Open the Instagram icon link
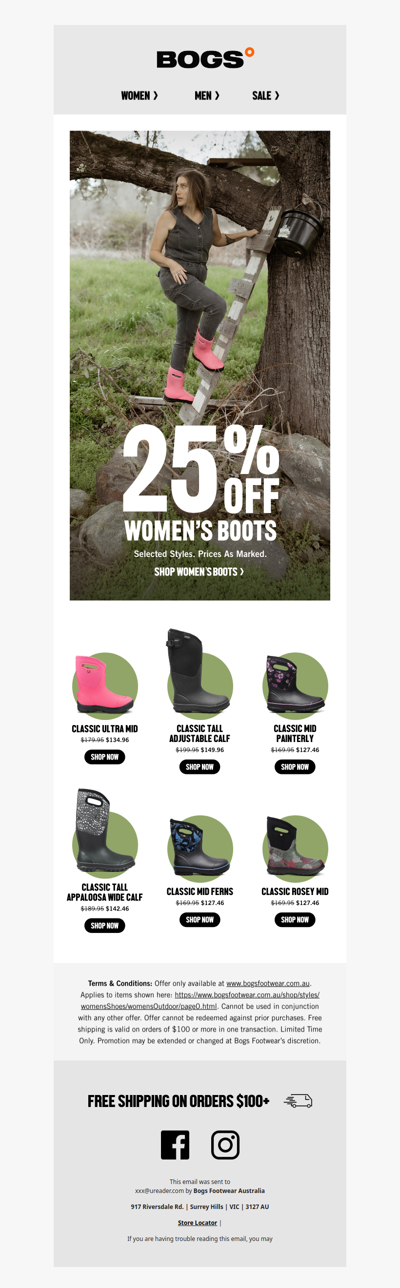 point(225,1145)
